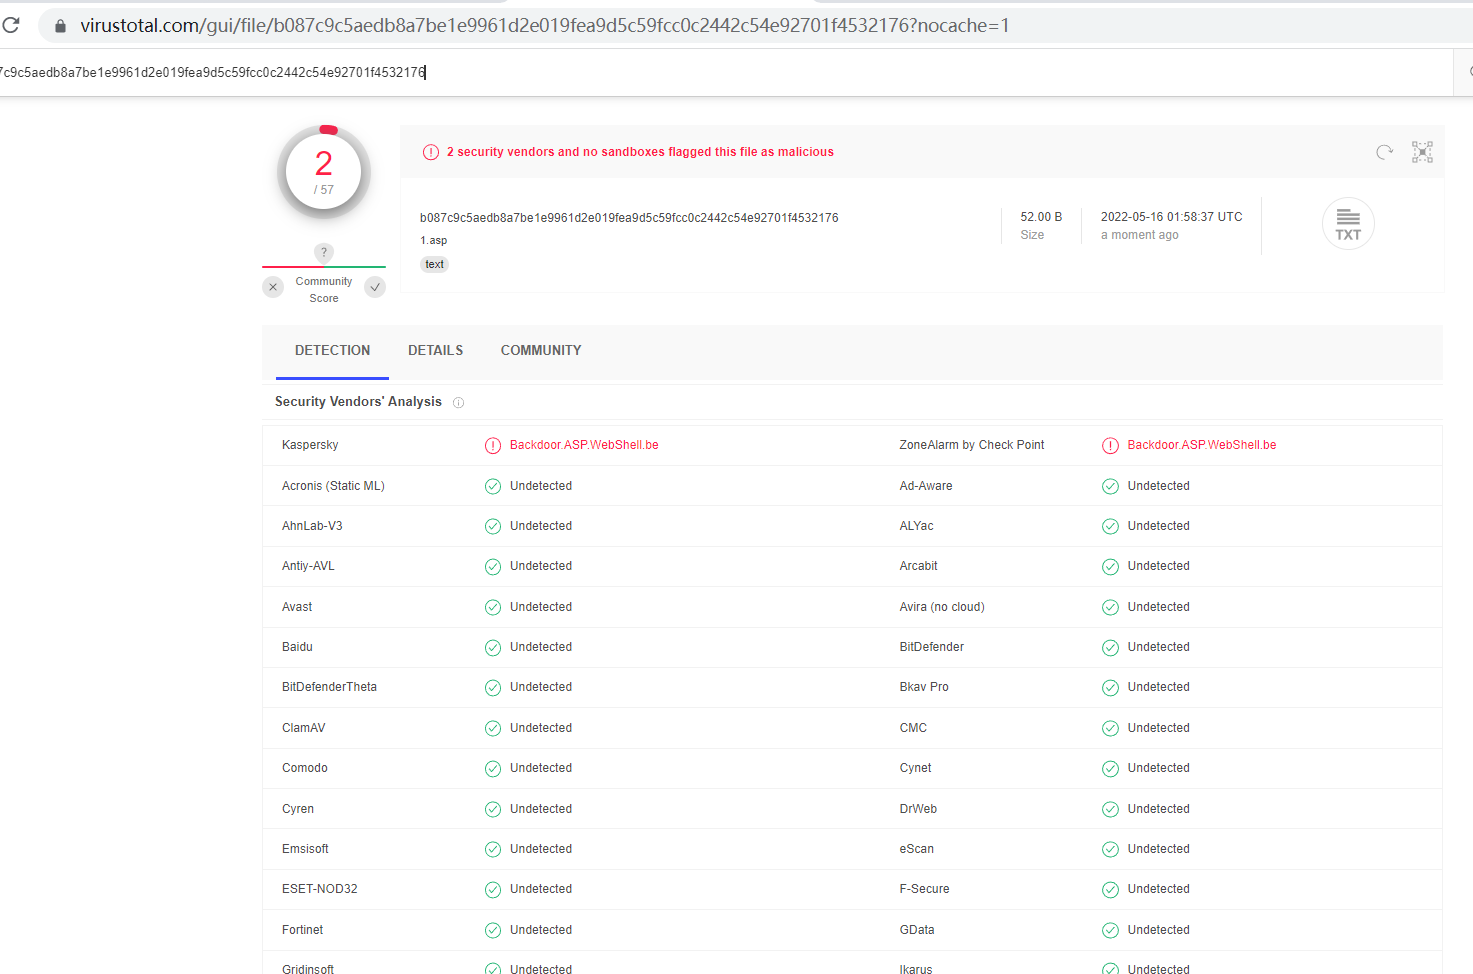Switch to the DETECTION tab
The width and height of the screenshot is (1473, 974).
[x=332, y=351]
